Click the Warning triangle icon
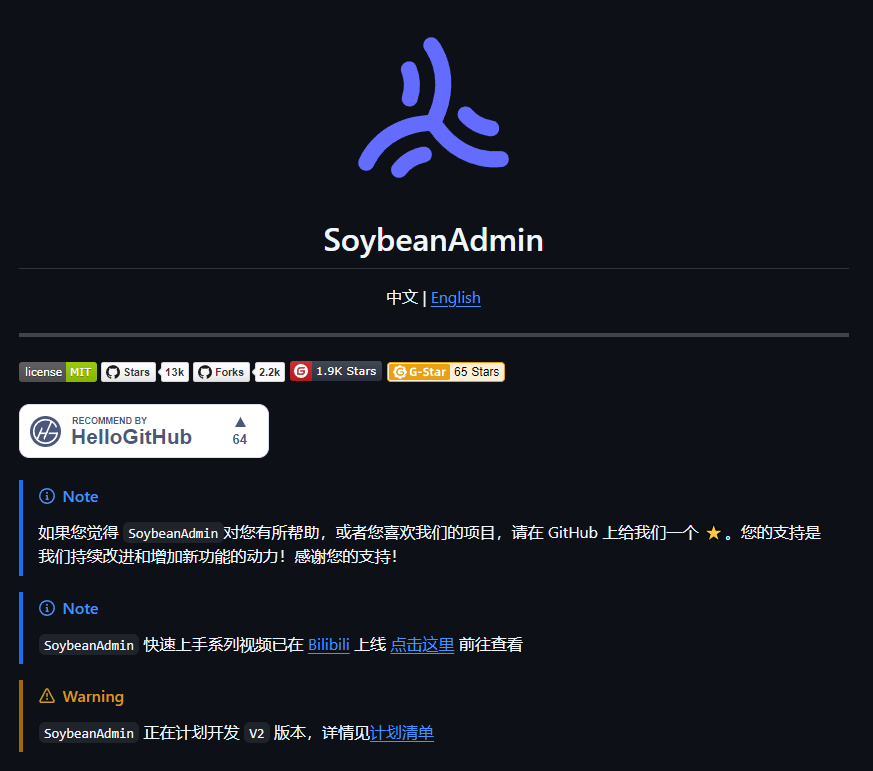This screenshot has width=873, height=771. coord(47,696)
